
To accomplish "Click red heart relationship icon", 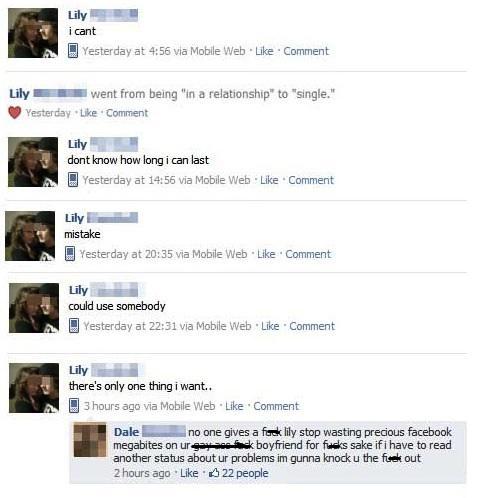I will [15, 113].
